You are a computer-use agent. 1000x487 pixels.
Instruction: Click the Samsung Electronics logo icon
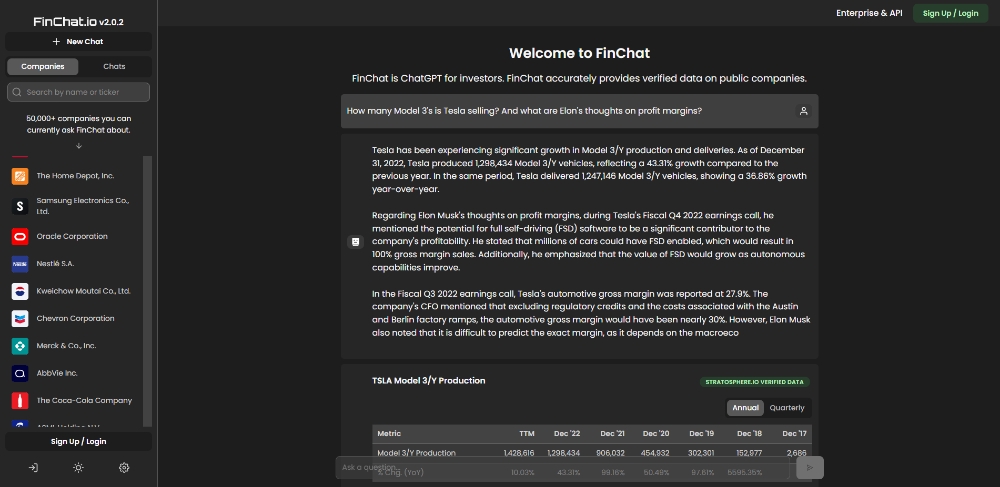20,206
